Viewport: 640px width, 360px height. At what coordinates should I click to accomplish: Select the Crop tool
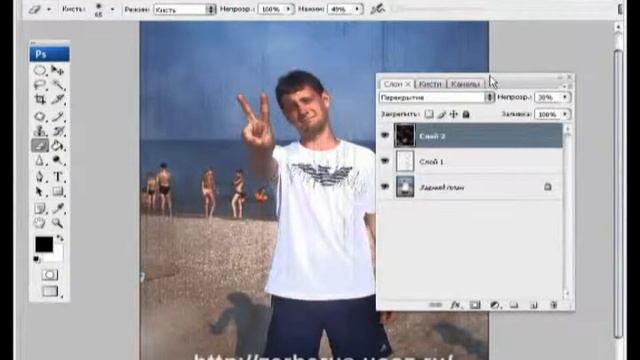[40, 99]
